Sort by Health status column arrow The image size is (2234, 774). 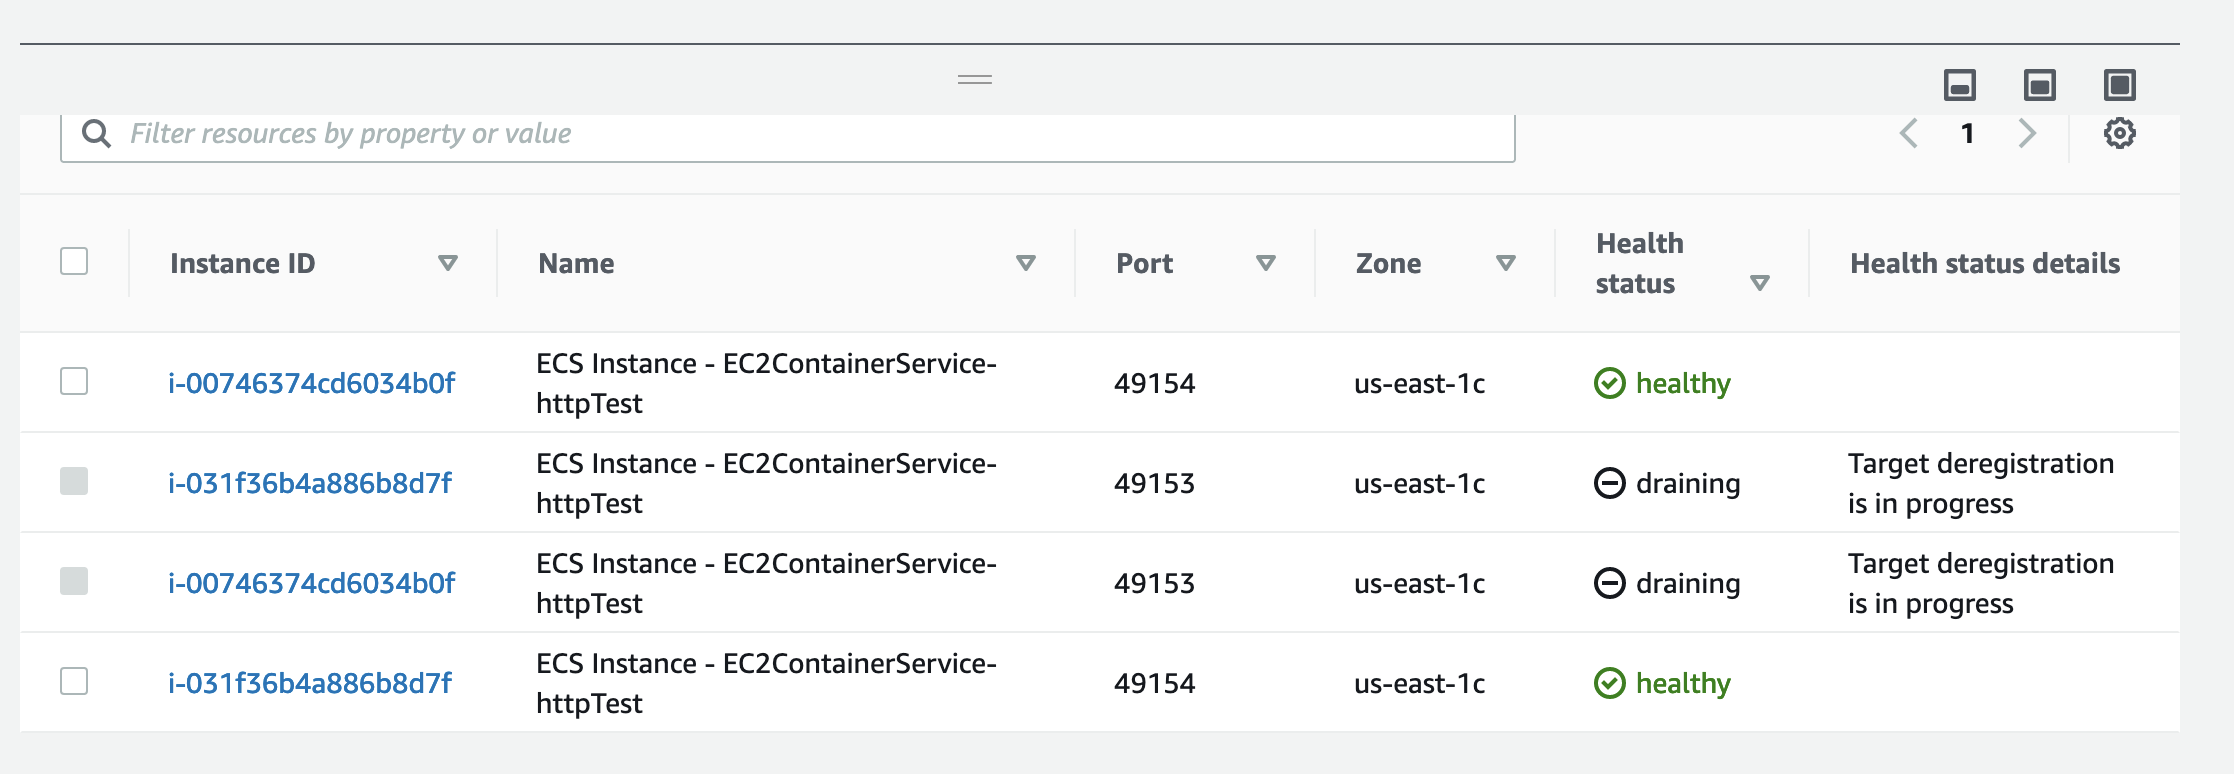click(1760, 283)
